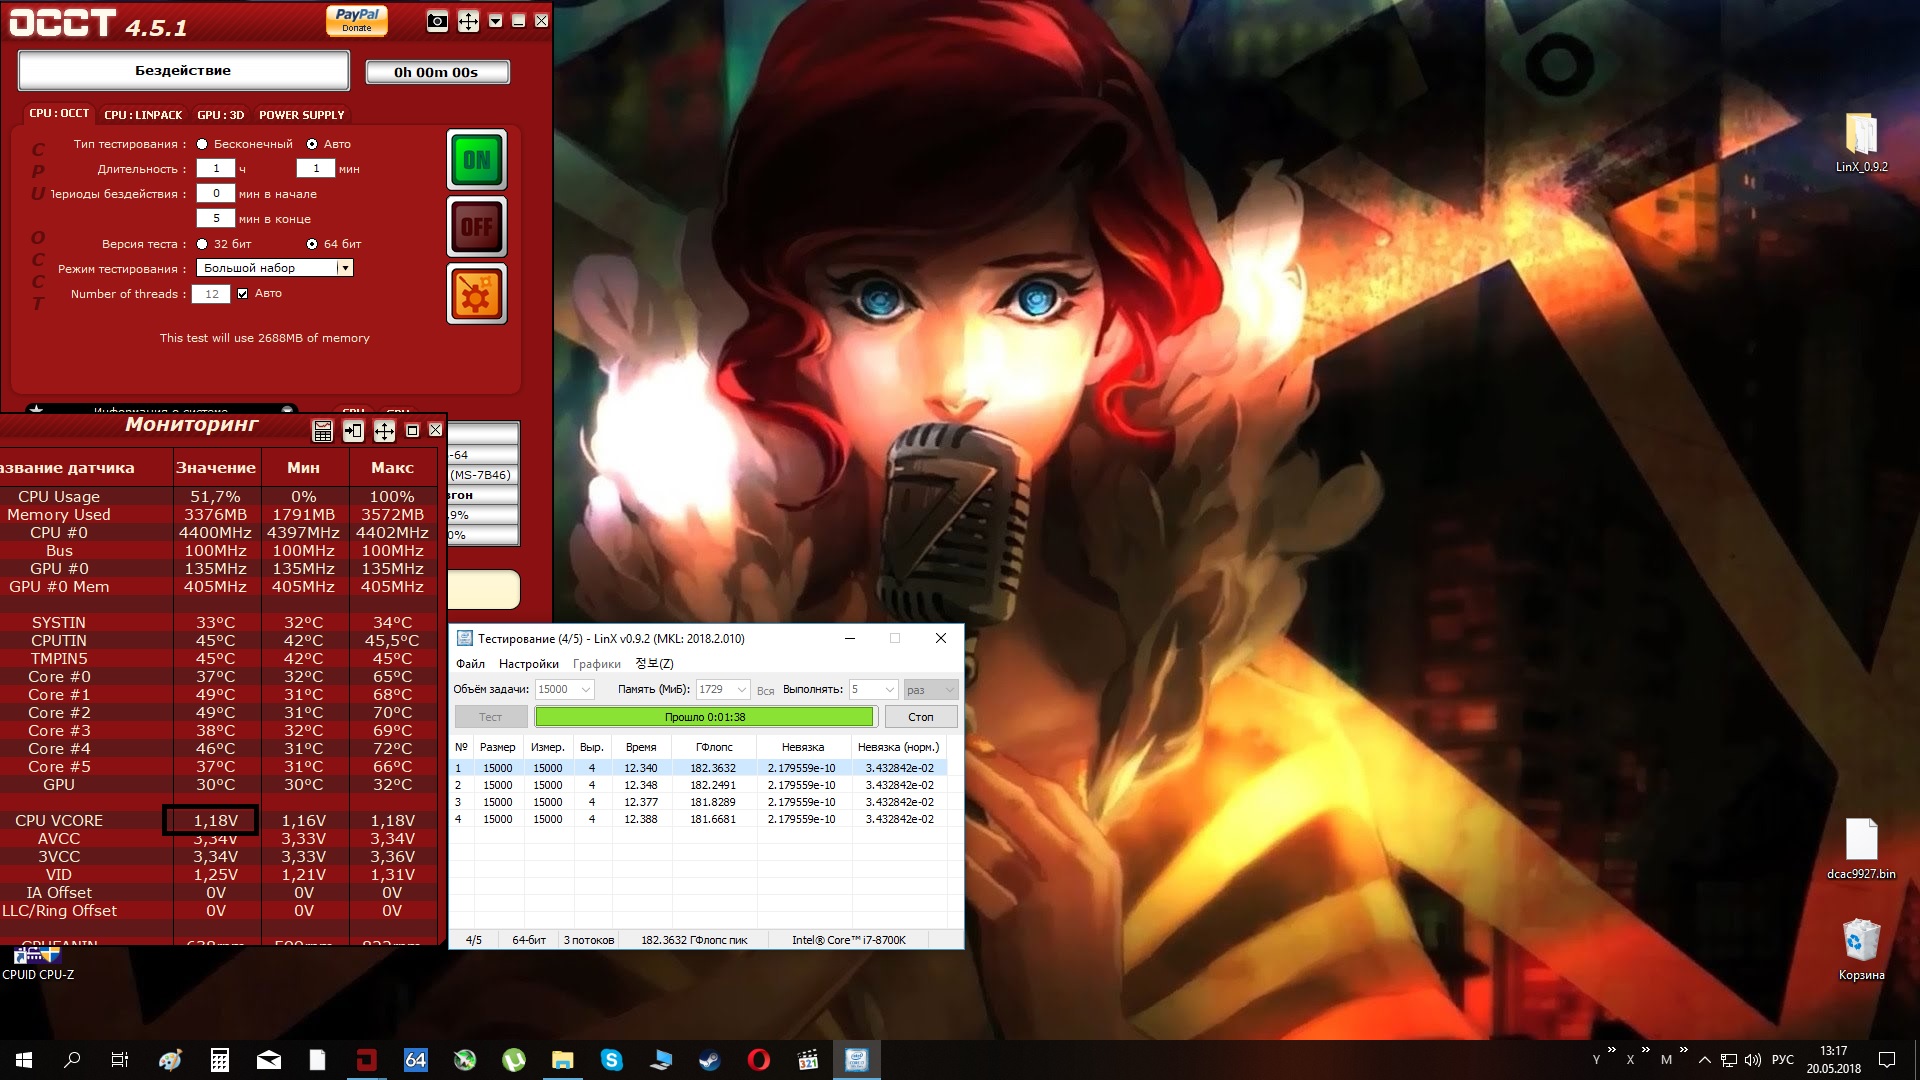The width and height of the screenshot is (1920, 1080).
Task: Click the move arrows icon in Monitoring header
Action: [x=384, y=431]
